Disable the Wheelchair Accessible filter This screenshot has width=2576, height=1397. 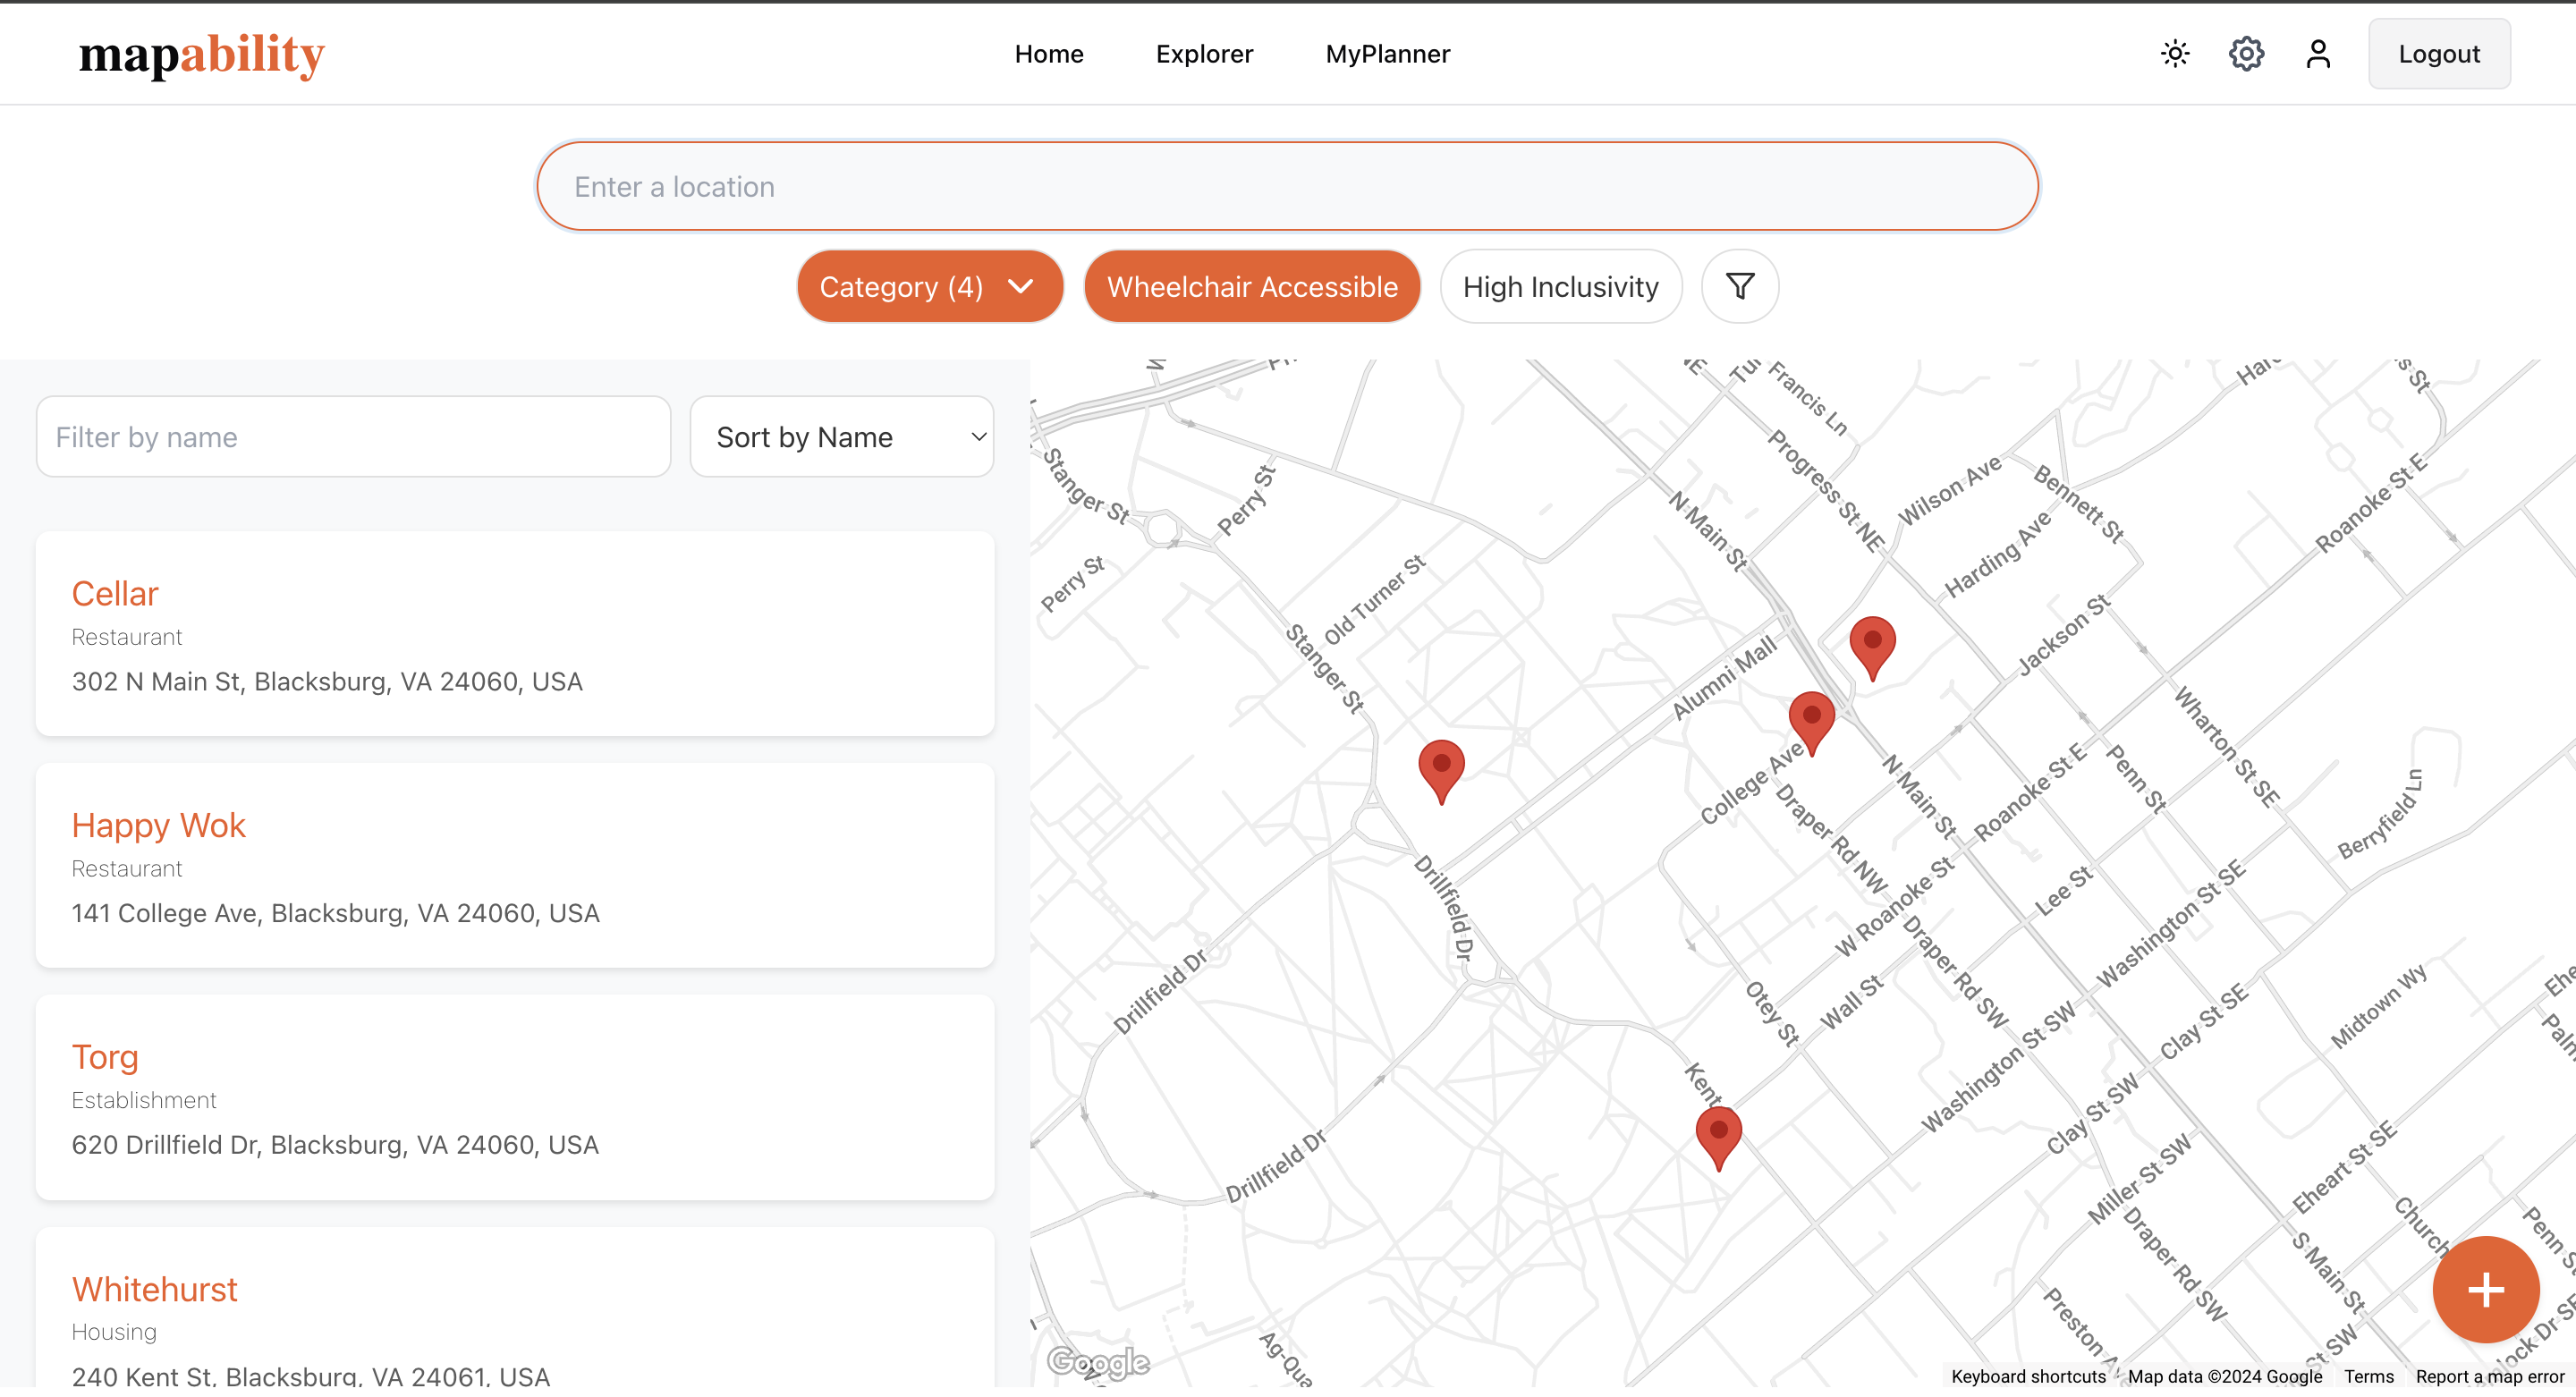pyautogui.click(x=1251, y=287)
